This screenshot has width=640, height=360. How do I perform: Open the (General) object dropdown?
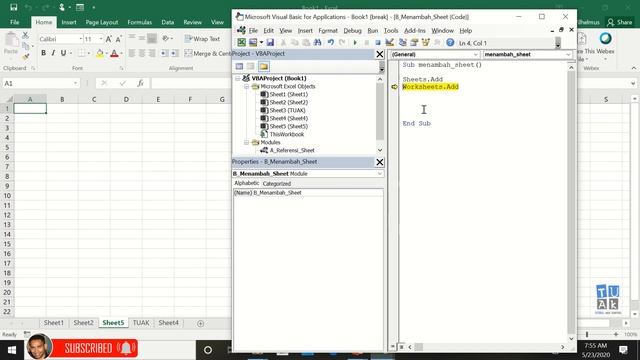[x=476, y=54]
